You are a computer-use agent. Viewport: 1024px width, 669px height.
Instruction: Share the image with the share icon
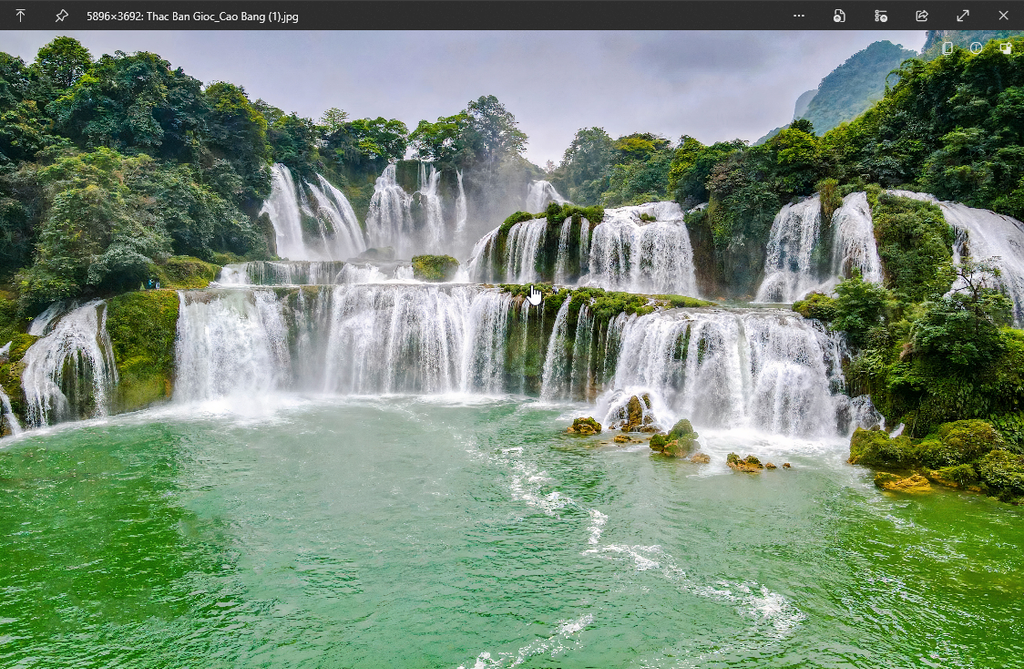coord(921,16)
